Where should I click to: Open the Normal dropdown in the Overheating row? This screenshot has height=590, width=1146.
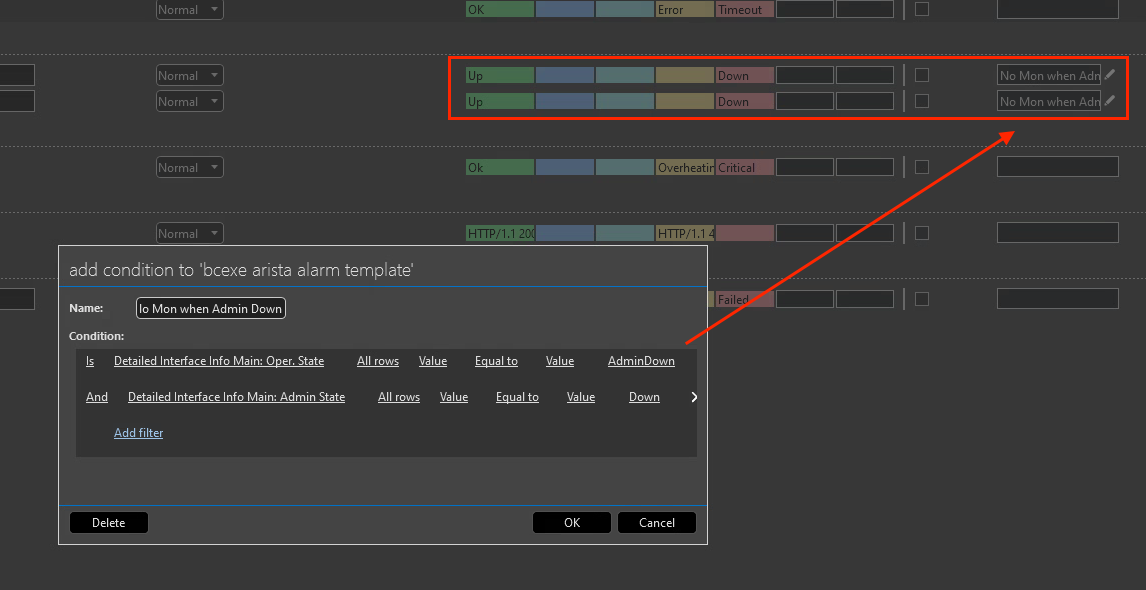[x=190, y=168]
